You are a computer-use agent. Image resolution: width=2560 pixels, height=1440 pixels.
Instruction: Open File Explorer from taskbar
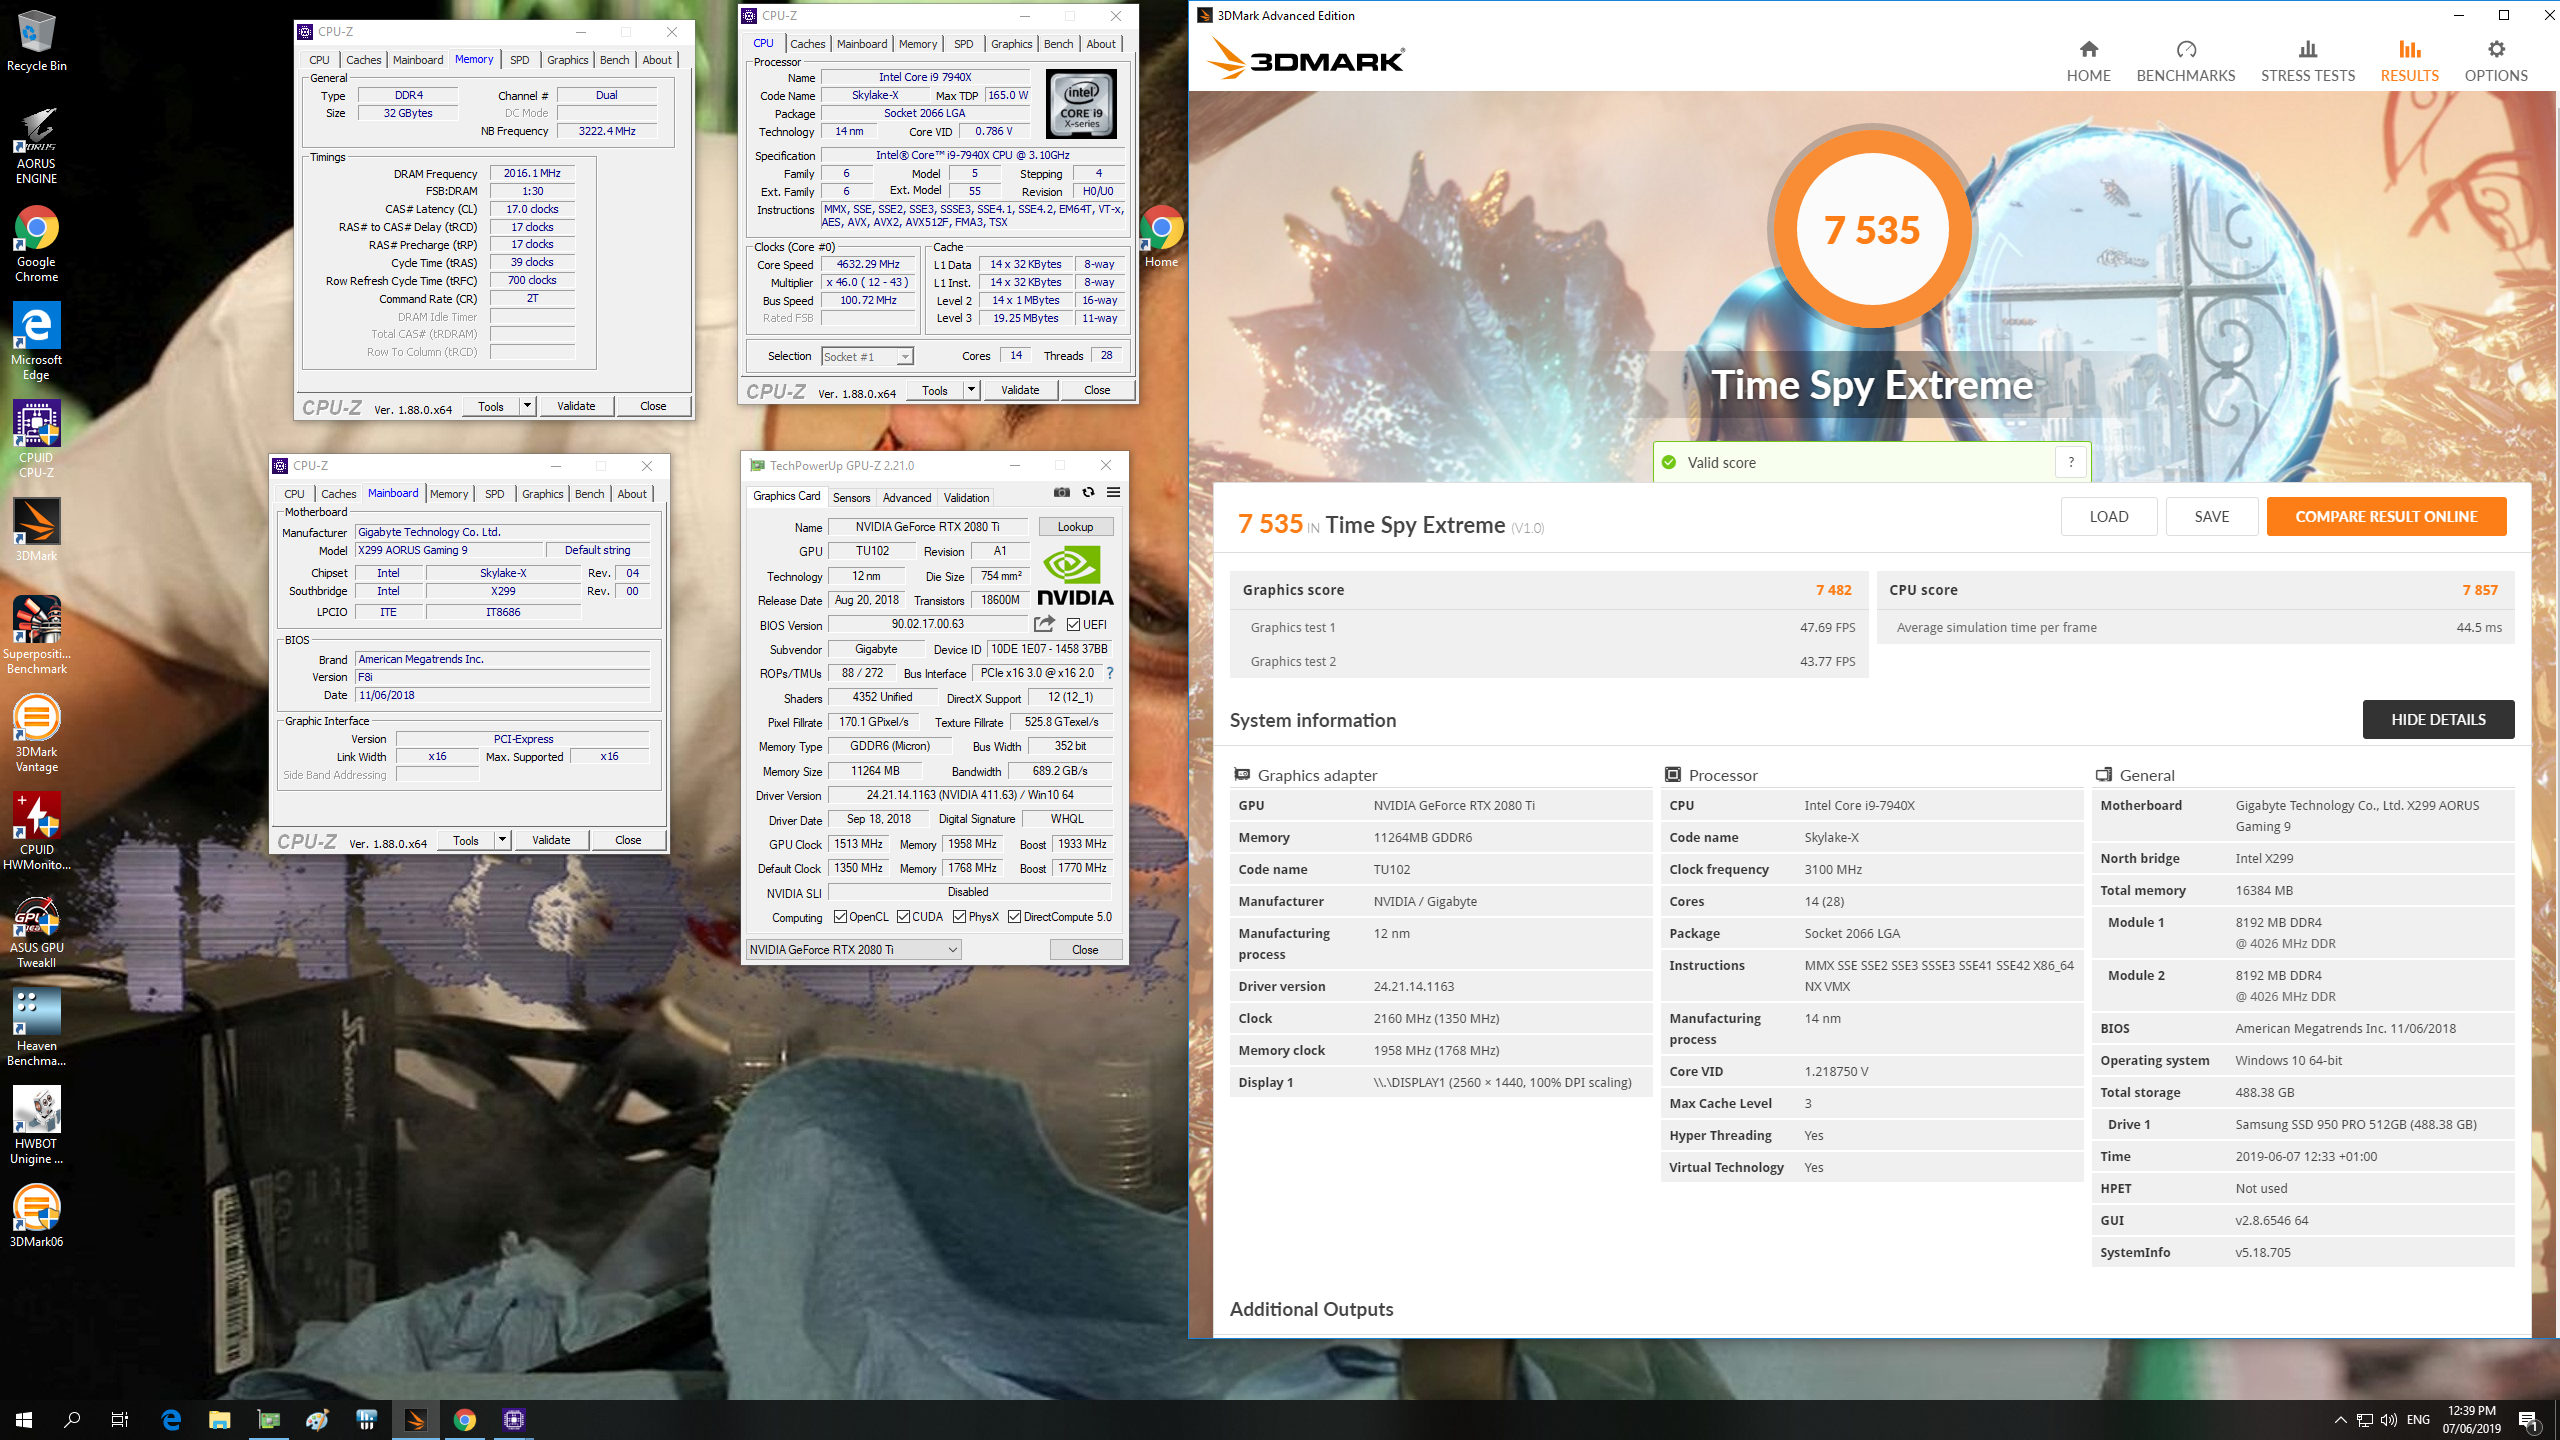pyautogui.click(x=219, y=1419)
